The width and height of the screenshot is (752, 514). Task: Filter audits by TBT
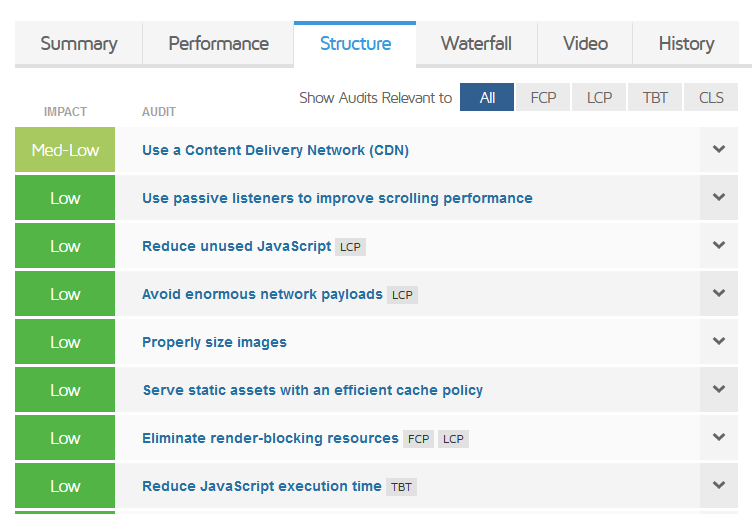coord(655,97)
